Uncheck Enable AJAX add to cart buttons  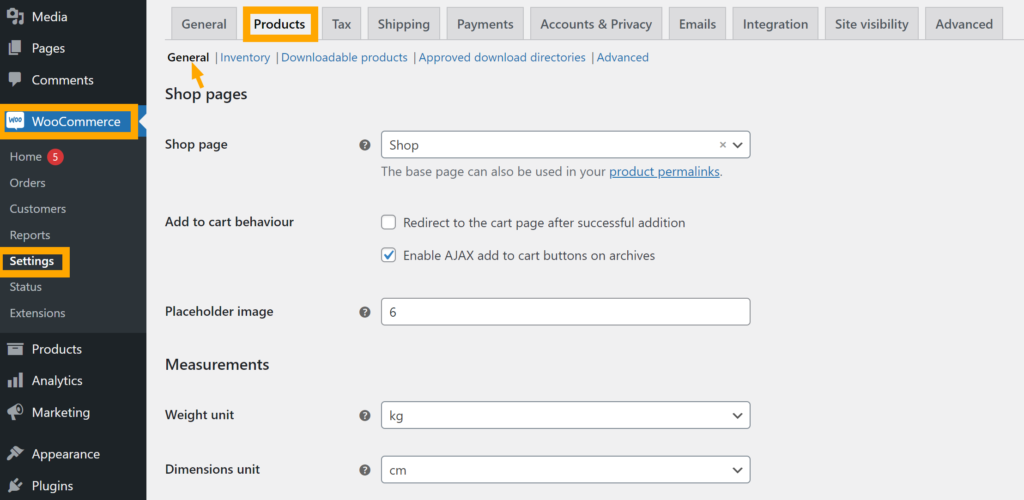[x=389, y=256]
